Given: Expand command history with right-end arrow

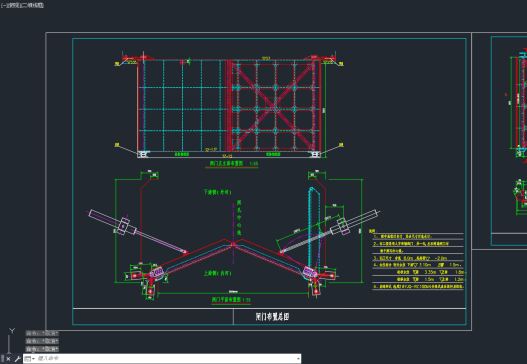Looking at the screenshot, I should pyautogui.click(x=298, y=359).
